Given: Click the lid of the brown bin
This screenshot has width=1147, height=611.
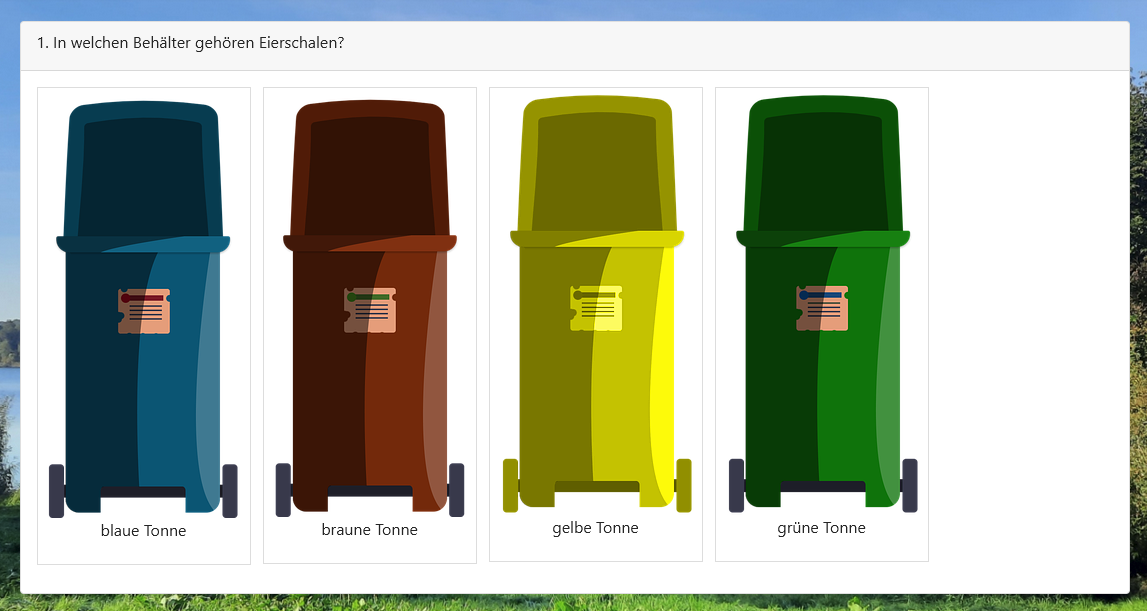Looking at the screenshot, I should pyautogui.click(x=370, y=170).
